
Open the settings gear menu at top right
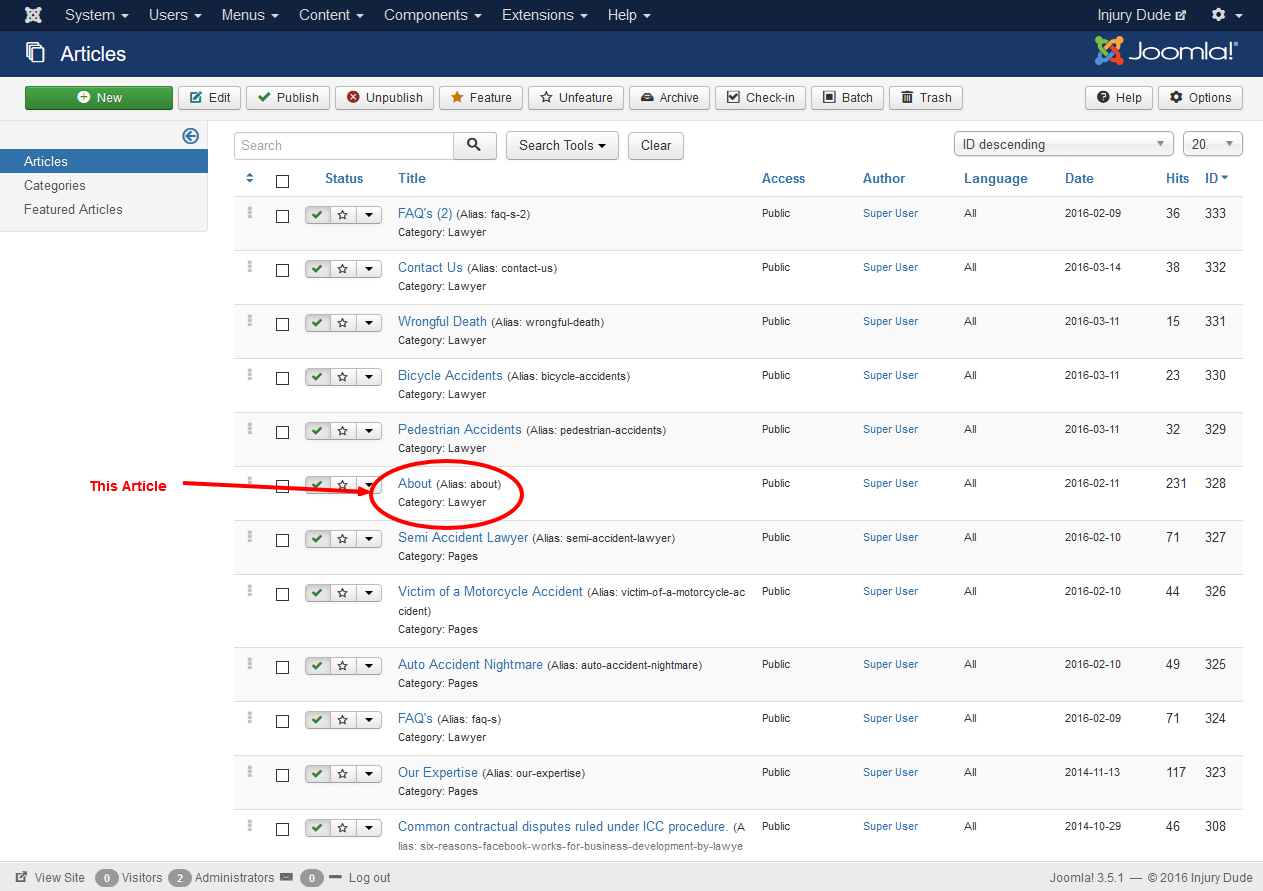click(x=1225, y=15)
